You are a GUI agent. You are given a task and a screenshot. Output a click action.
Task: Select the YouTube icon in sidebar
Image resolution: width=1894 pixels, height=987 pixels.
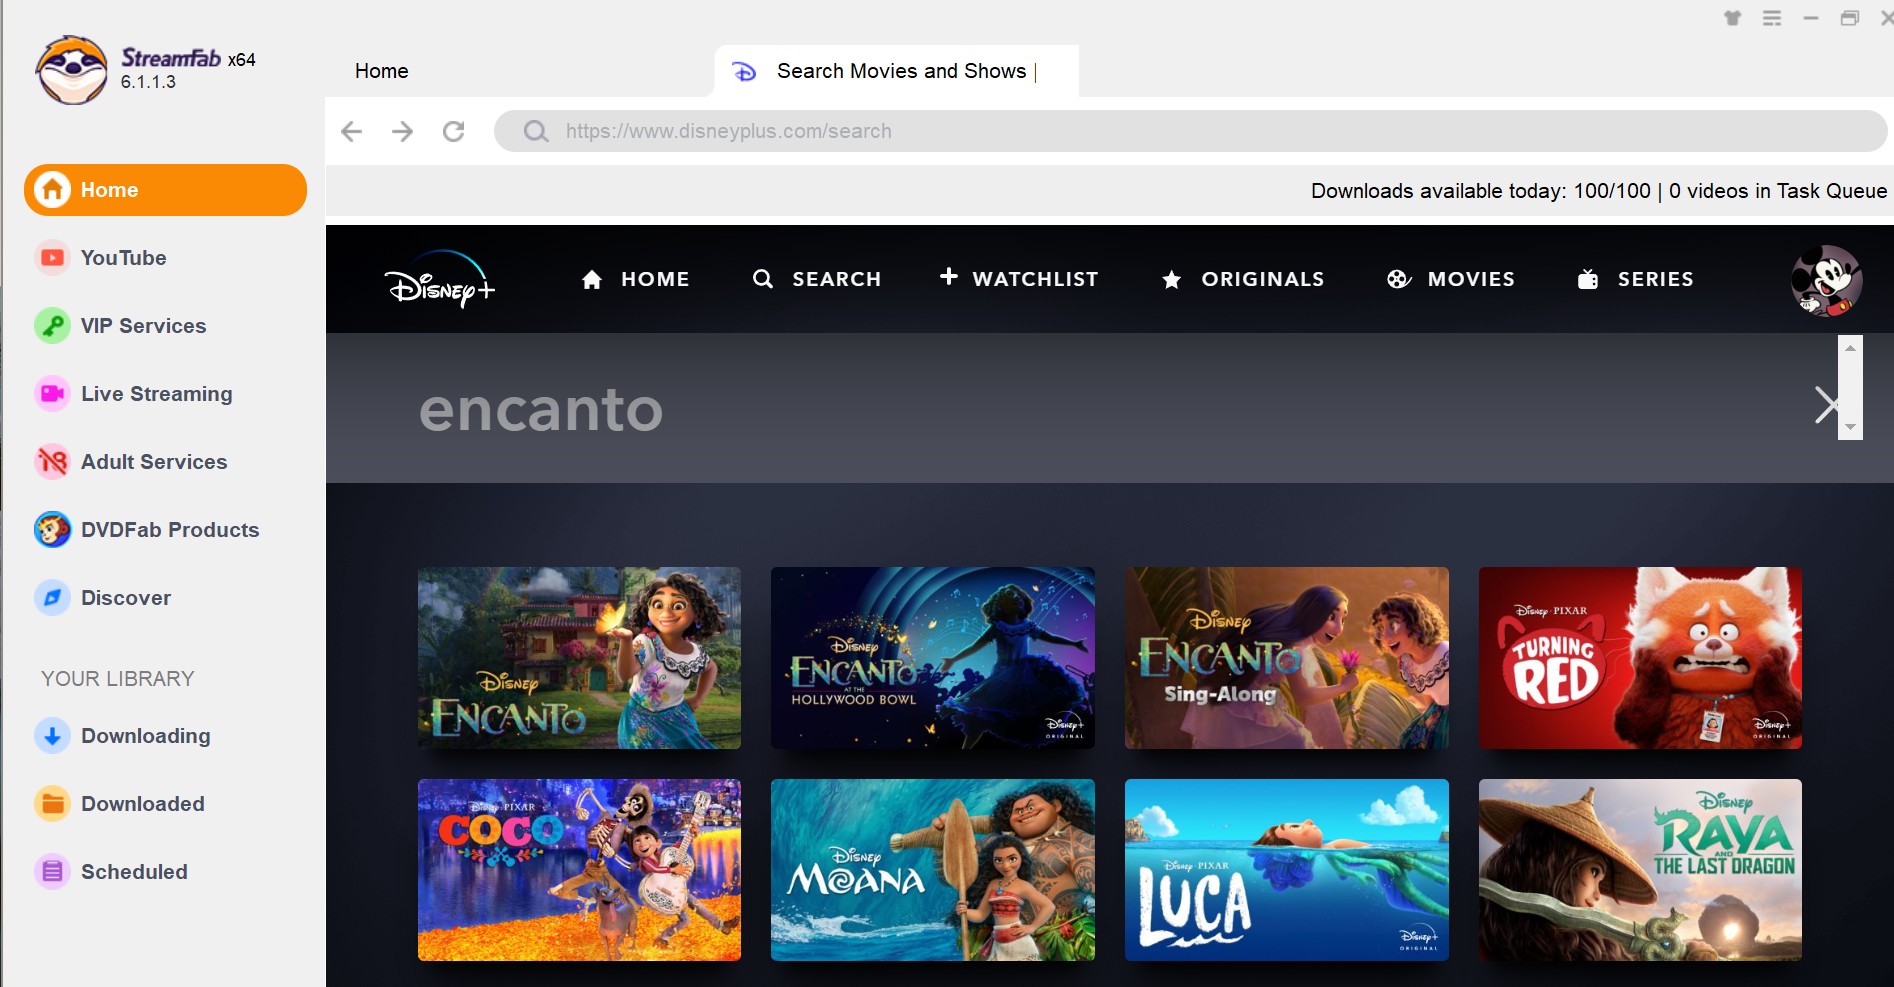[52, 258]
